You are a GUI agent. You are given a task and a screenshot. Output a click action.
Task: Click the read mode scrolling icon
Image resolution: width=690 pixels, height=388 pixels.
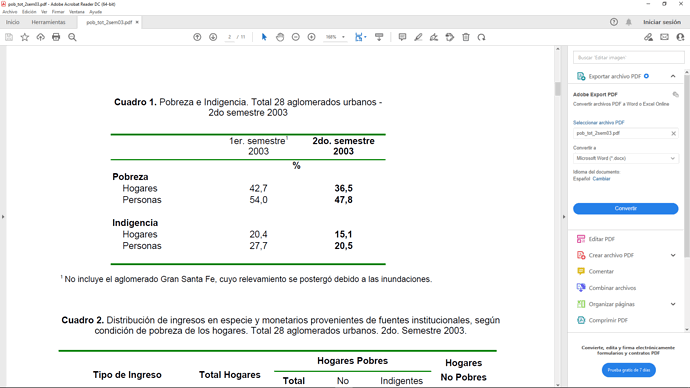click(379, 37)
